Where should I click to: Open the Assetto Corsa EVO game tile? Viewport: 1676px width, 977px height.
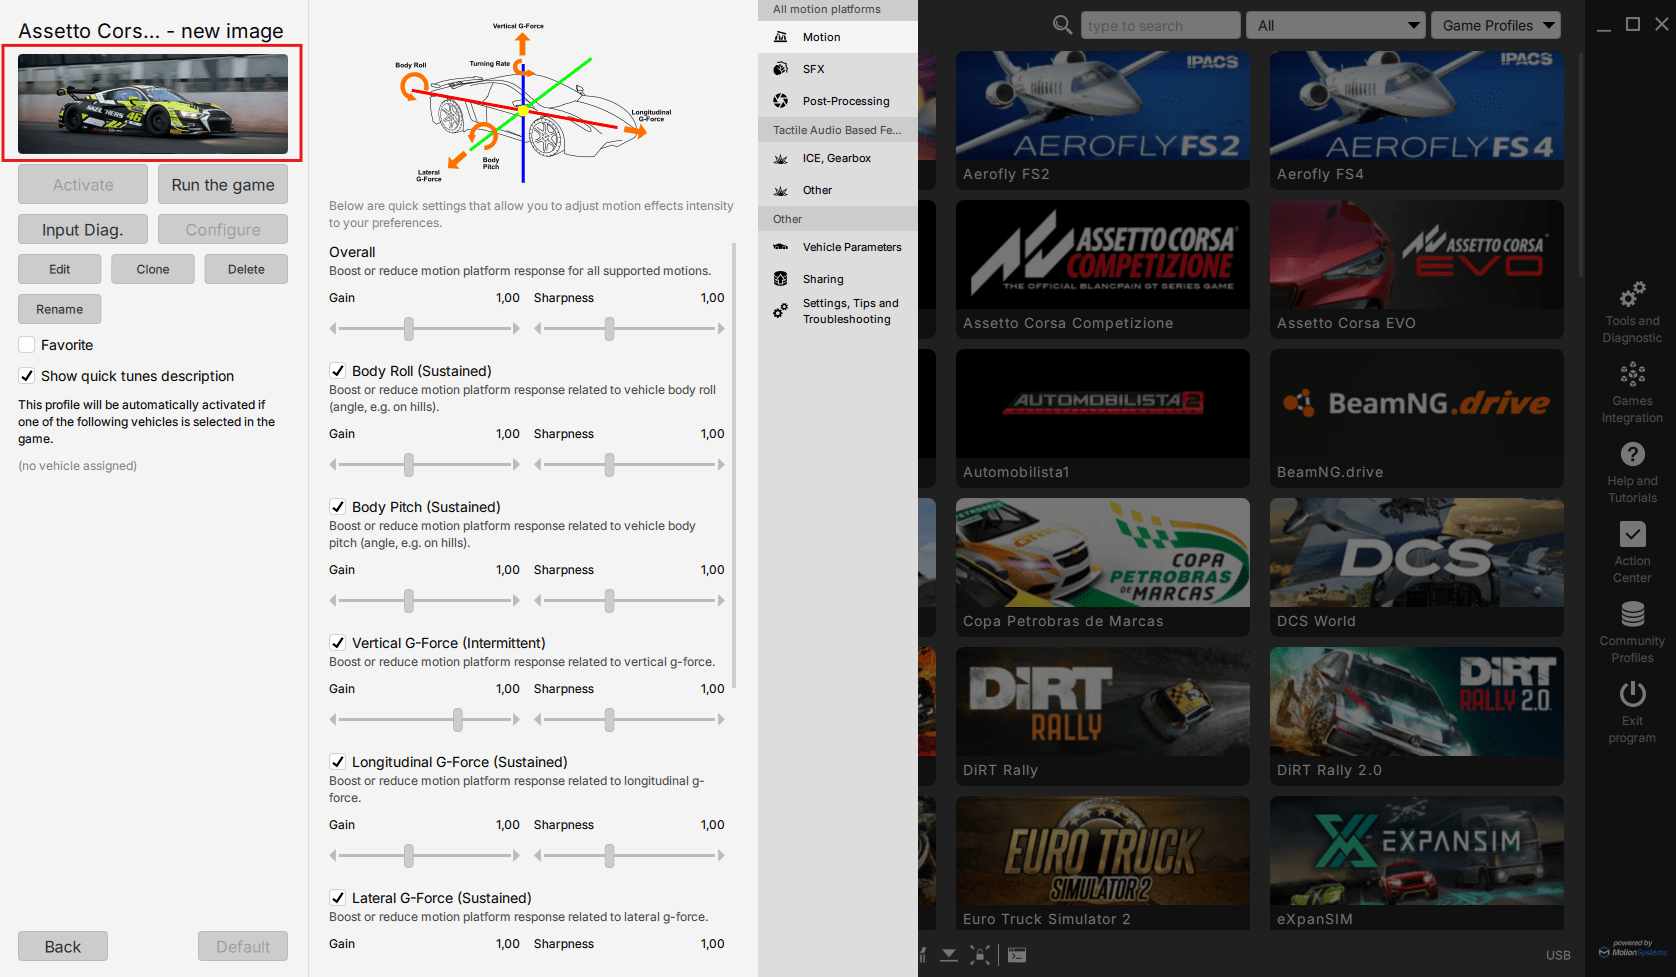click(x=1416, y=269)
